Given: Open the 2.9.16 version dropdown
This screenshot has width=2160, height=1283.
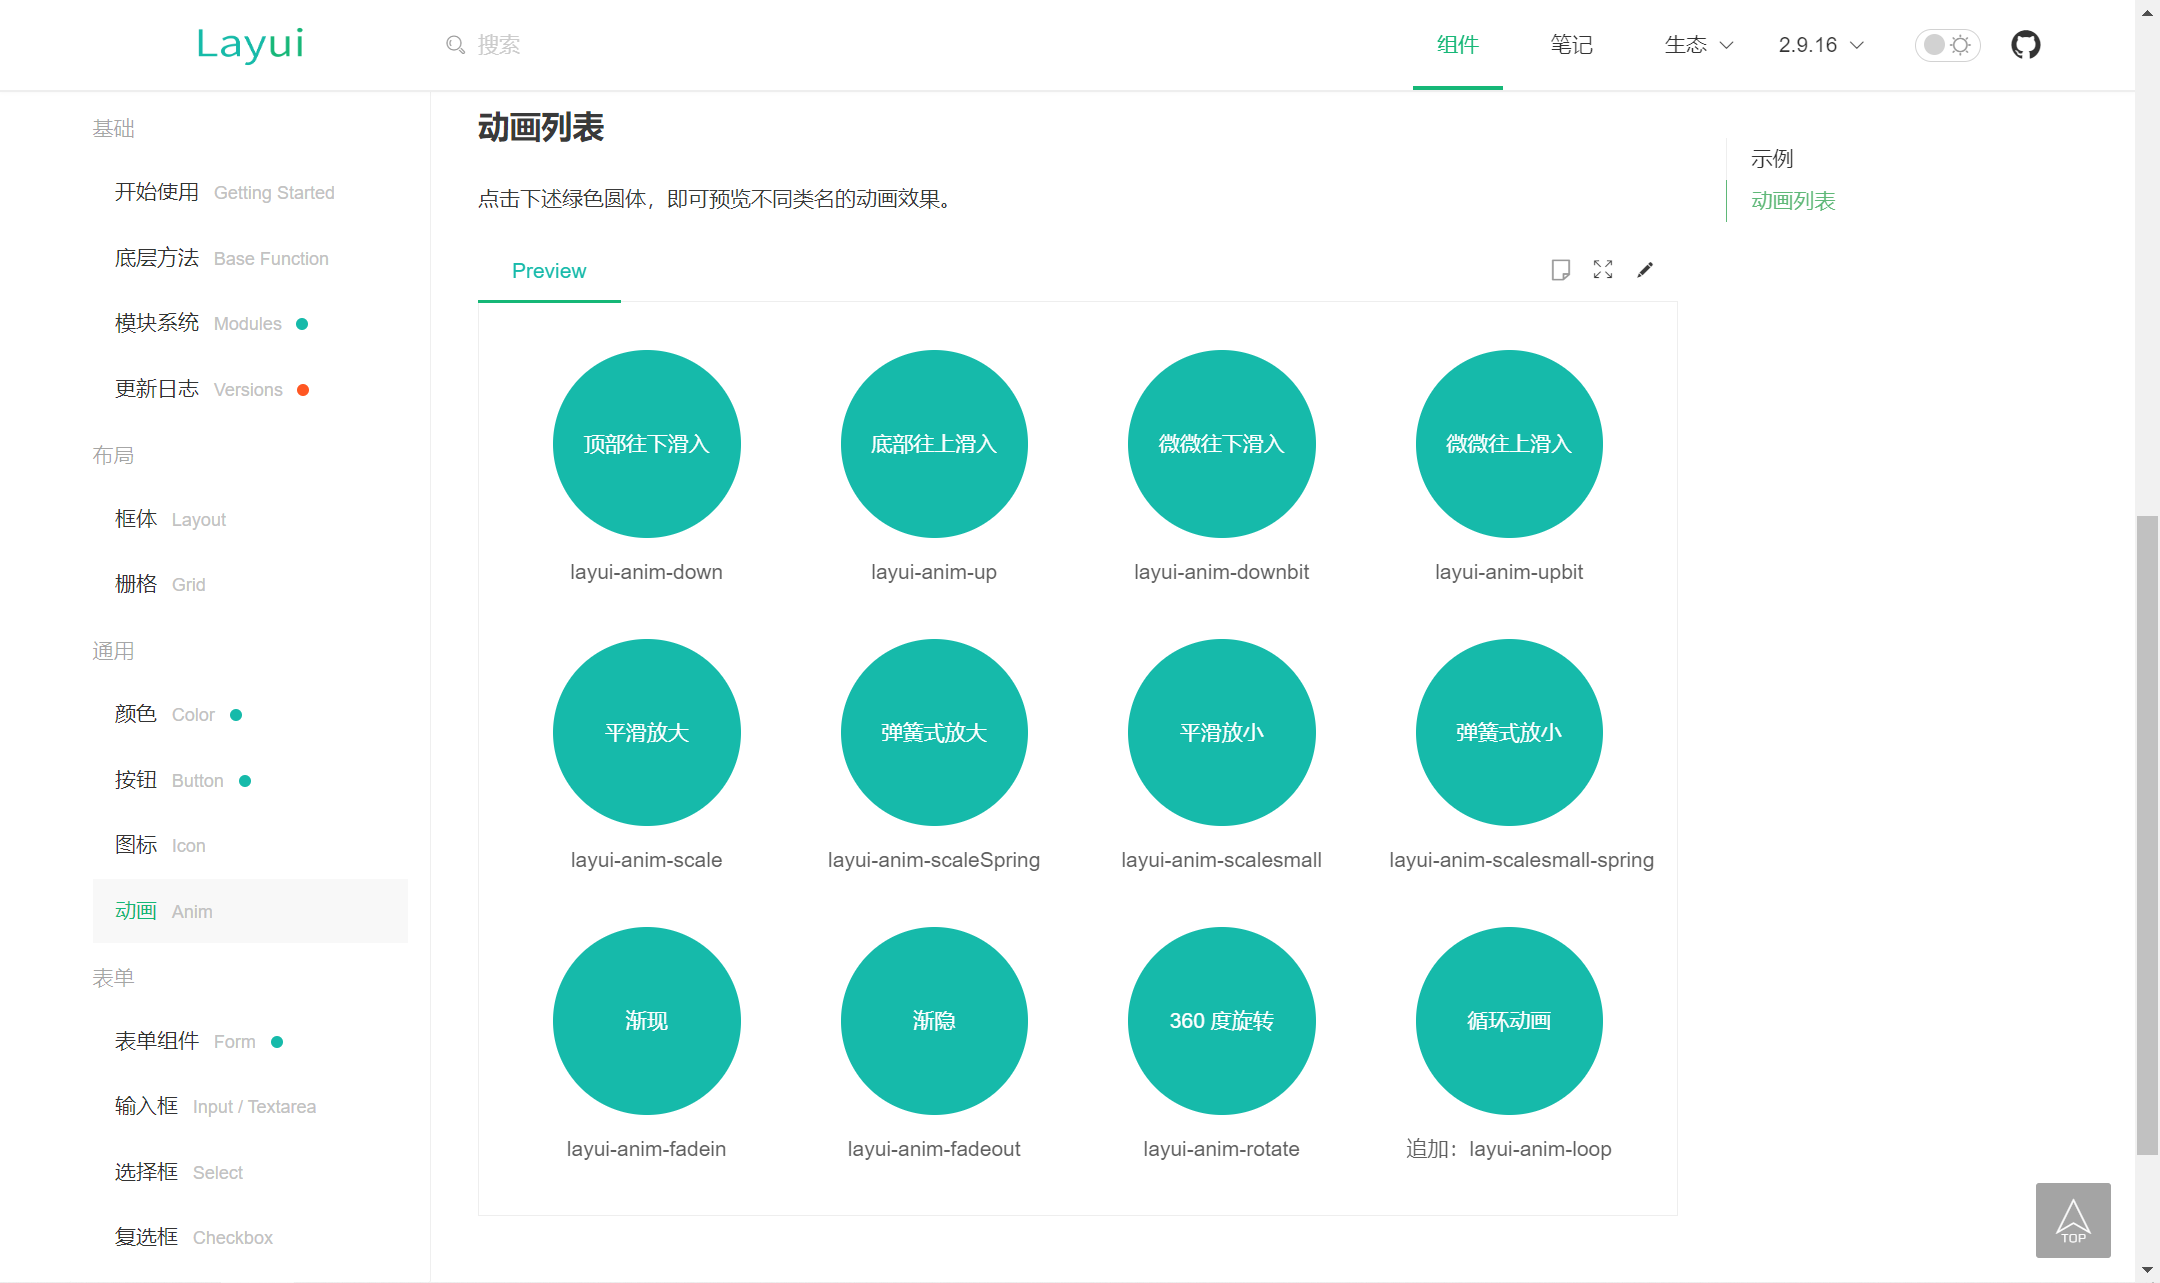Looking at the screenshot, I should [1821, 45].
